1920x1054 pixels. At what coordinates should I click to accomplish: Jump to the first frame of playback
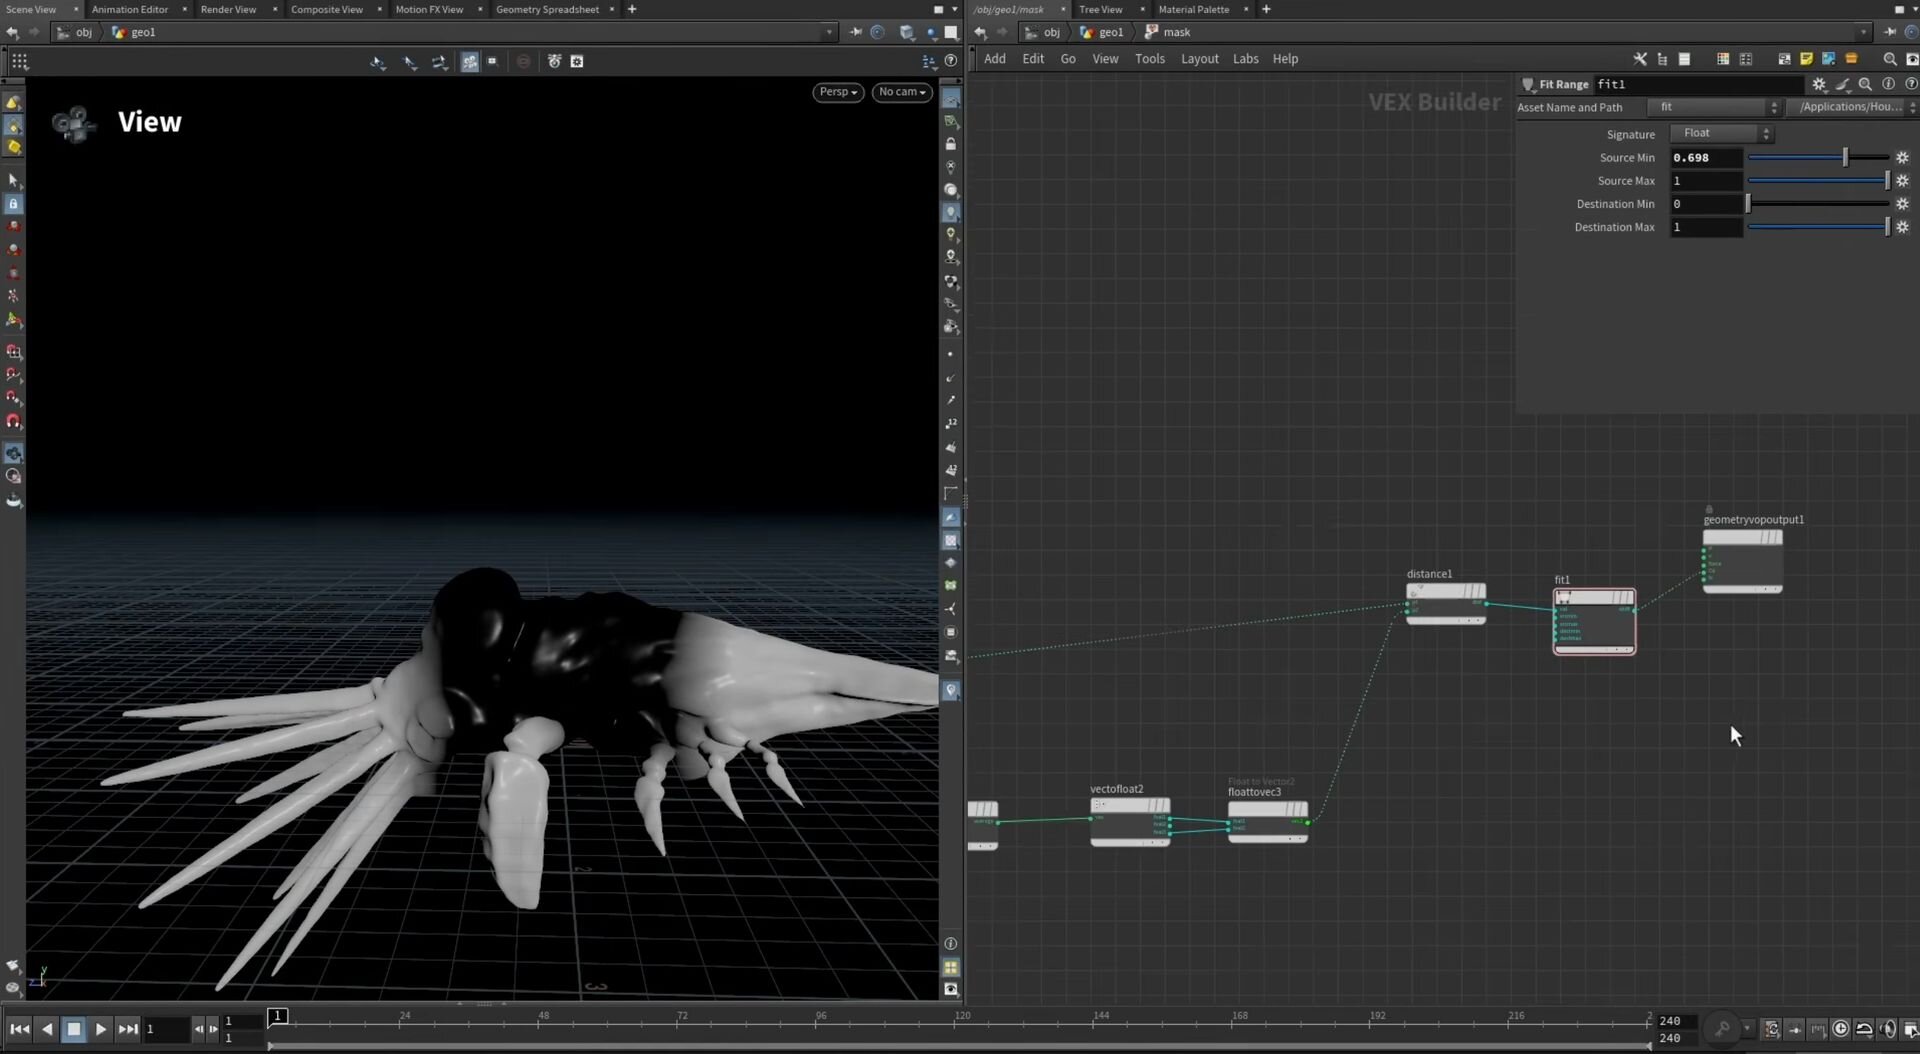19,1029
